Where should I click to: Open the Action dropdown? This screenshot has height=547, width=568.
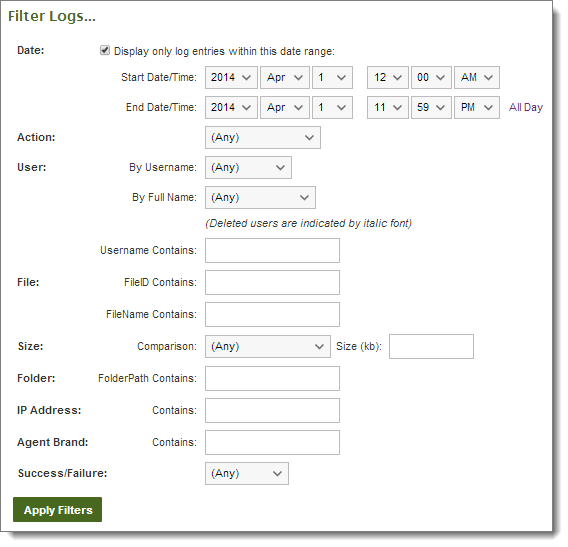point(263,138)
